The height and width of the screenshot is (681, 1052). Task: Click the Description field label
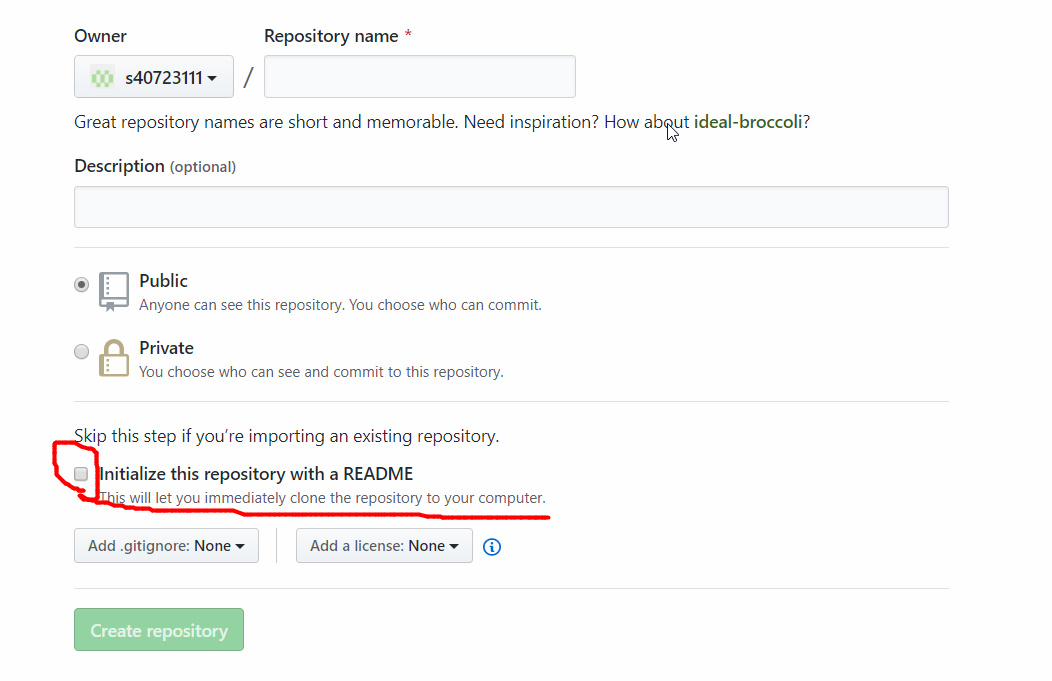pos(119,166)
